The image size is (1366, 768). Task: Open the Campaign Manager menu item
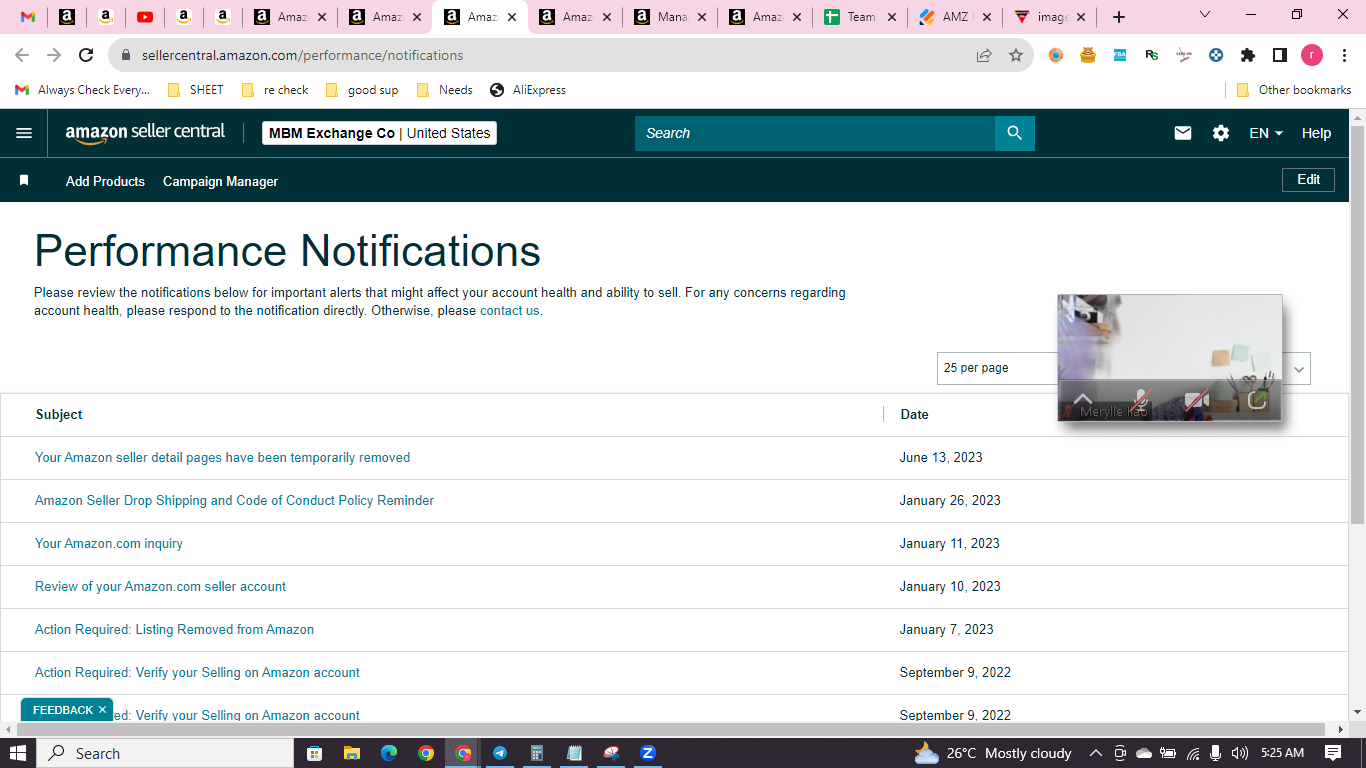[220, 181]
